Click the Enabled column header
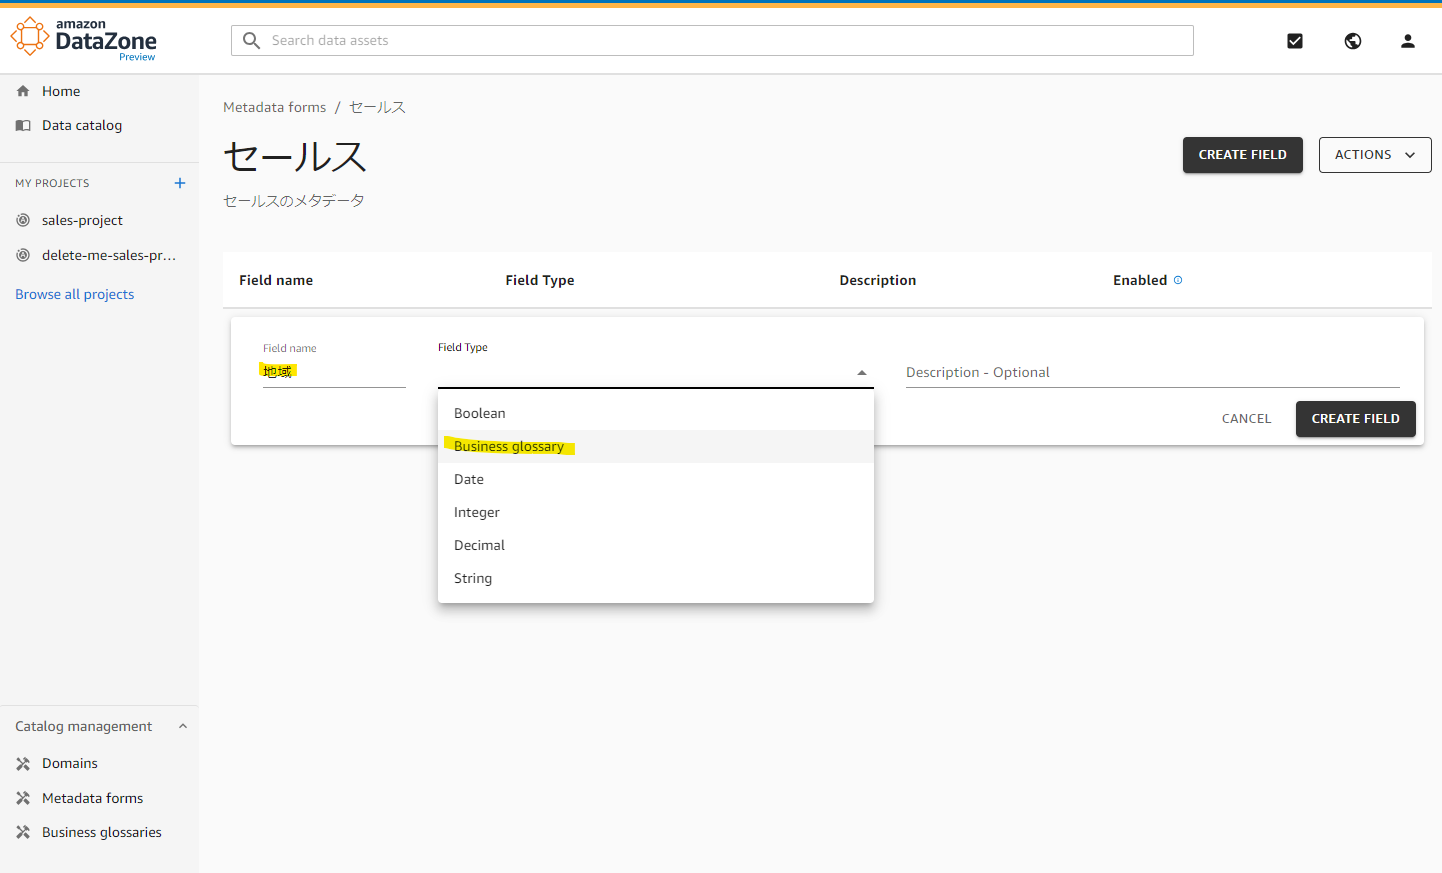Screen dimensions: 1442x873 (x=1140, y=280)
